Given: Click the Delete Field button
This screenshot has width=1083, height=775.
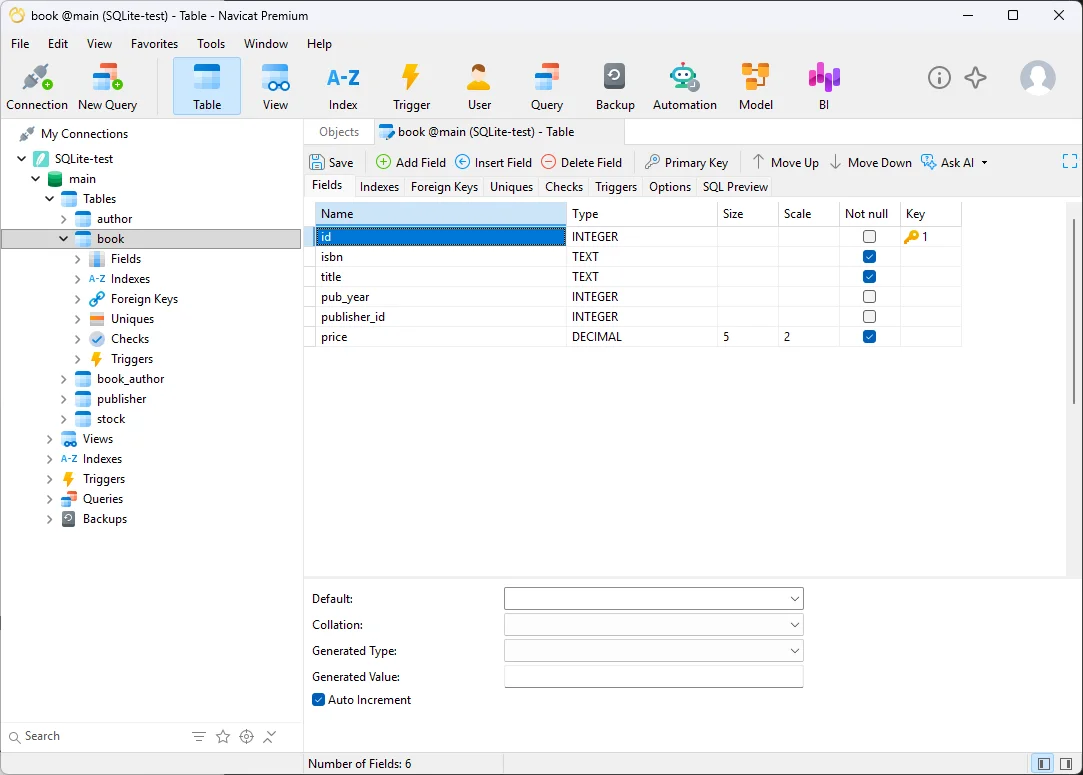Looking at the screenshot, I should point(582,162).
